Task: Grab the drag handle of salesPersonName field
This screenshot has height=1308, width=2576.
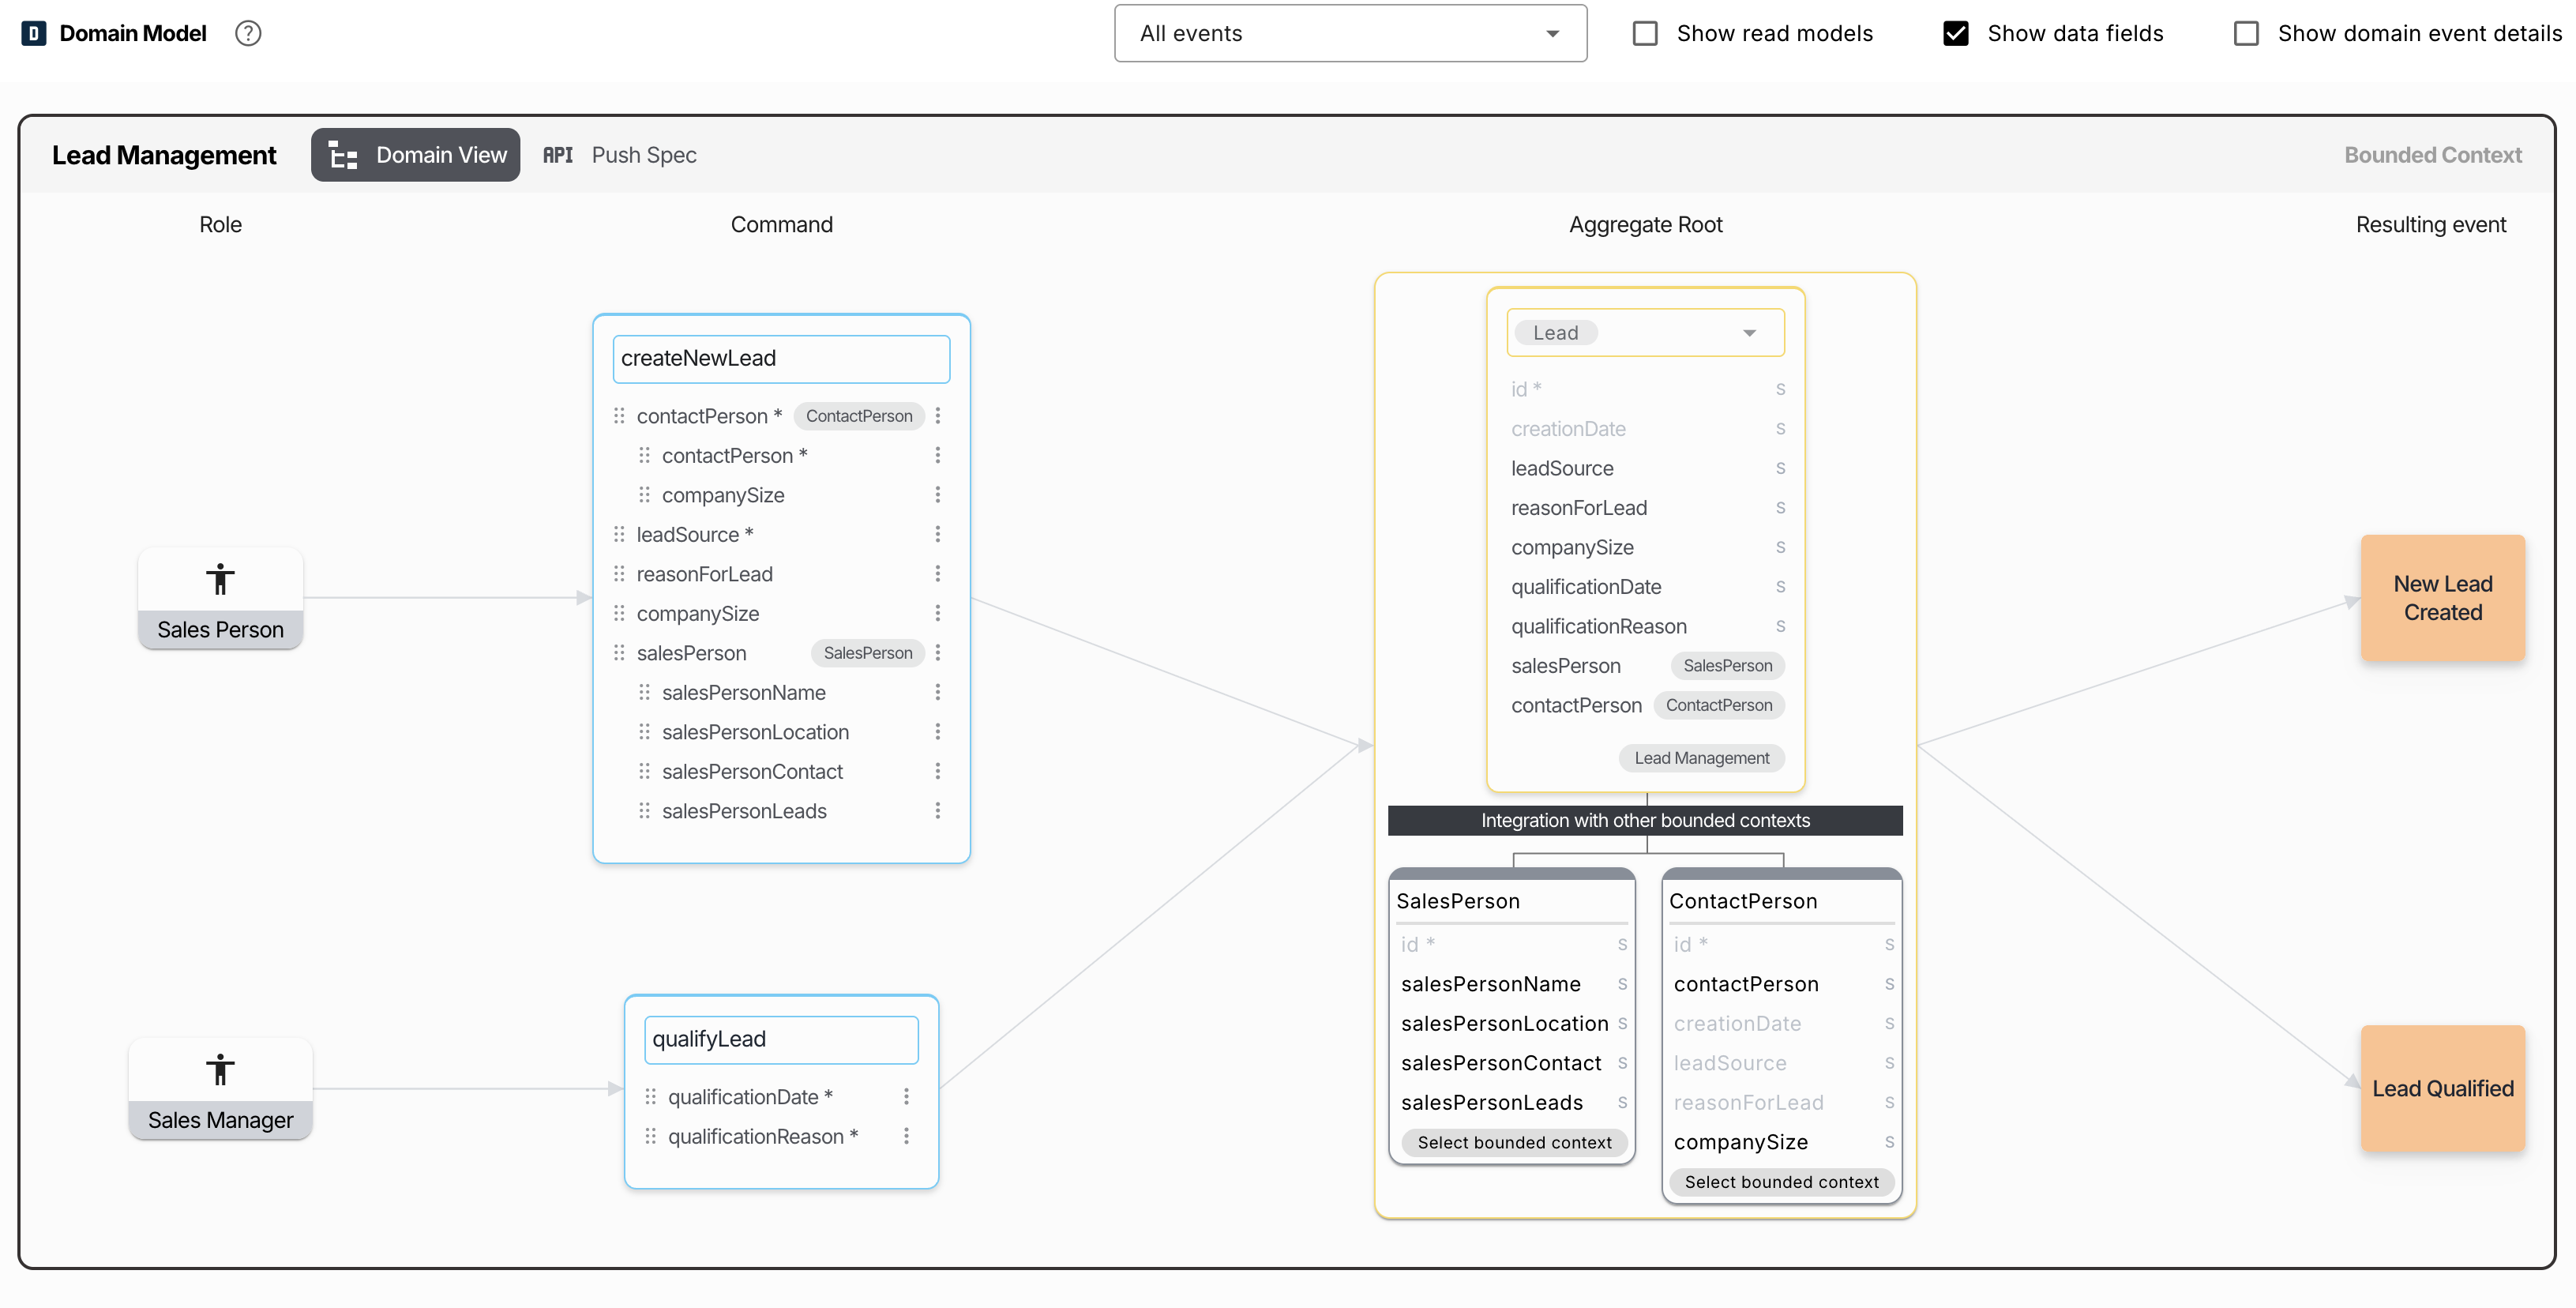Action: tap(645, 693)
